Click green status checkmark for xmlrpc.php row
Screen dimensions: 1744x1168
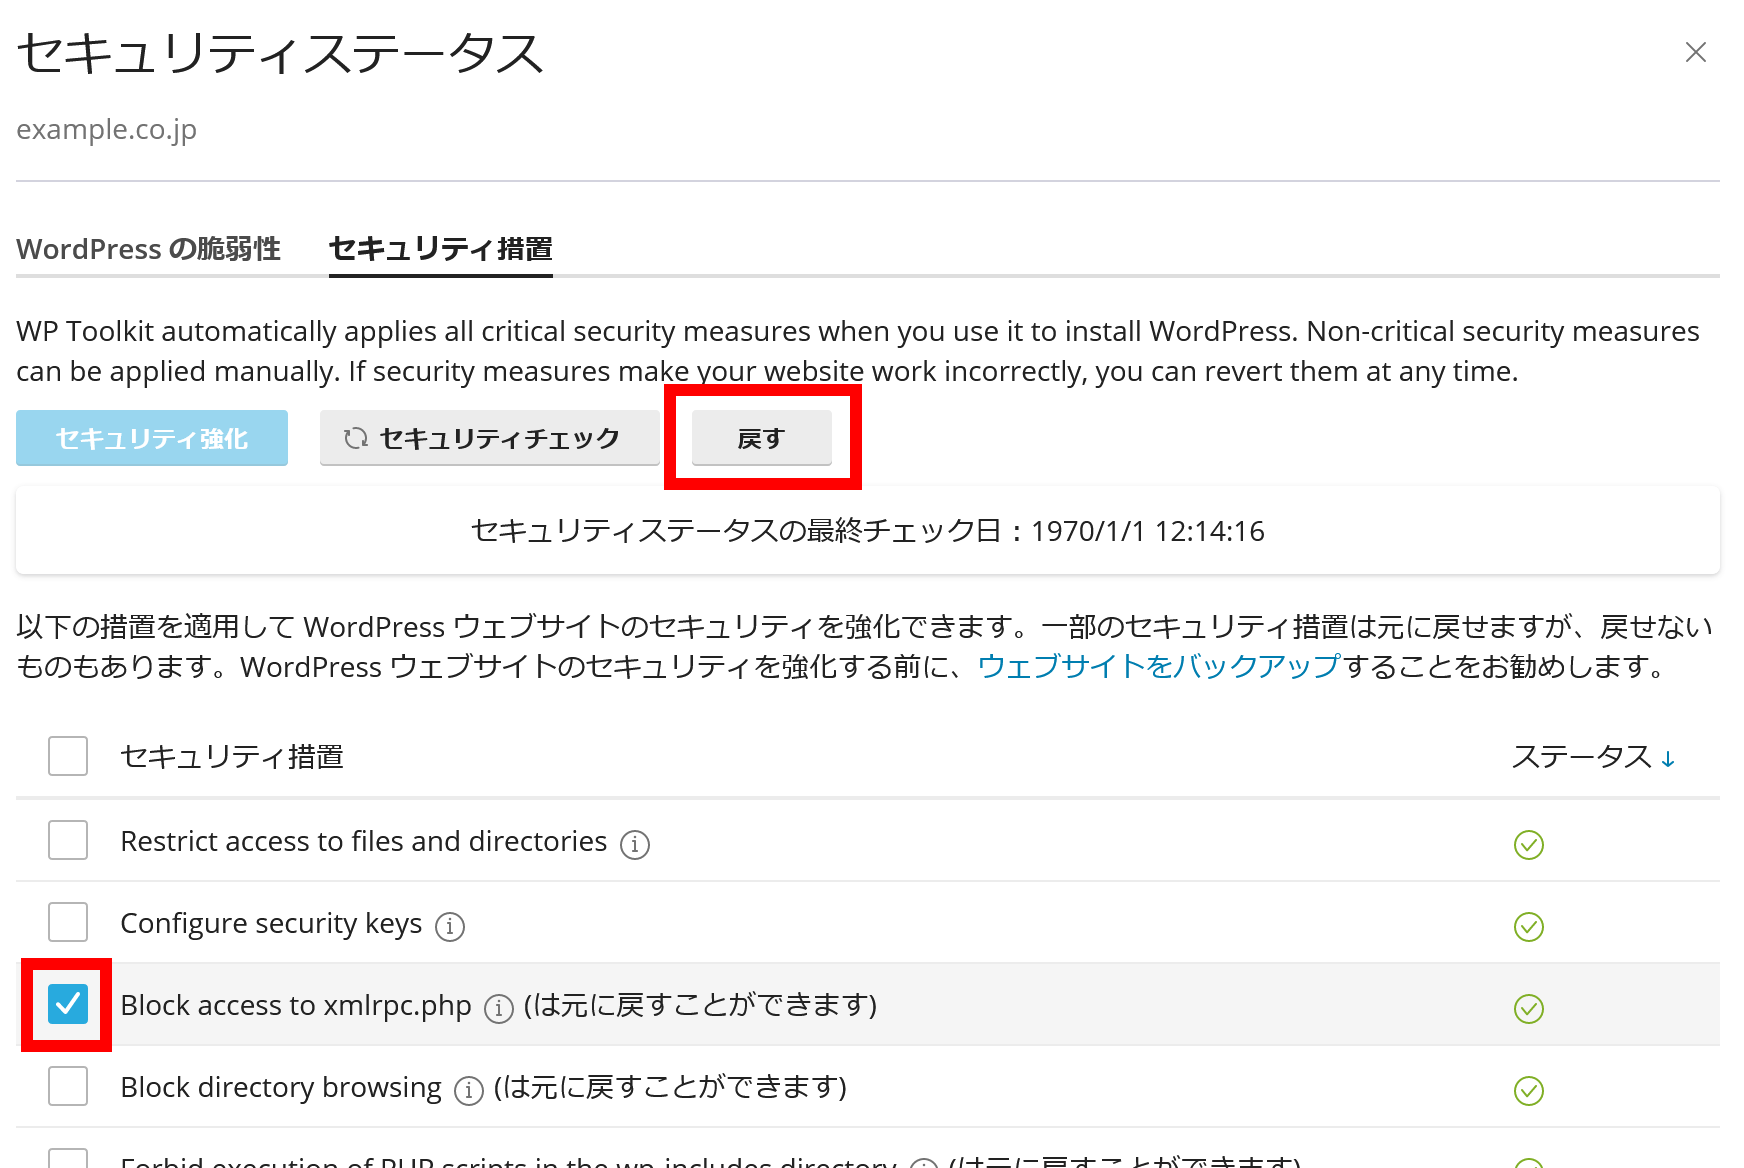(x=1528, y=1009)
